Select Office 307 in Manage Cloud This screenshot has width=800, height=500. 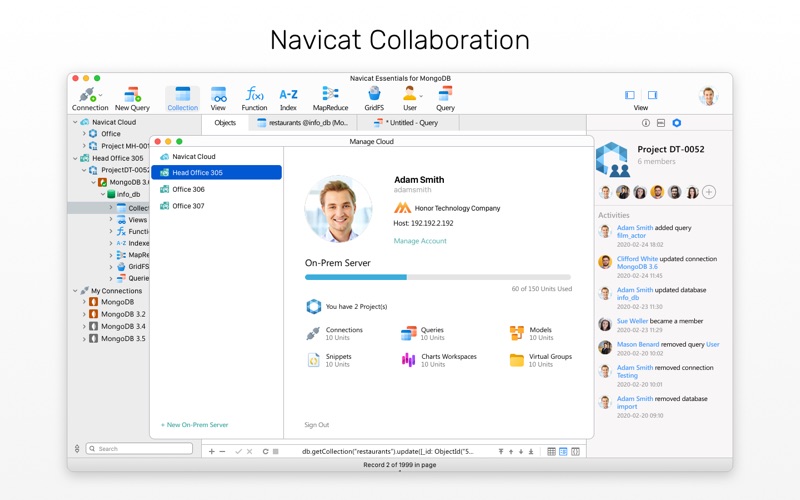click(216, 206)
